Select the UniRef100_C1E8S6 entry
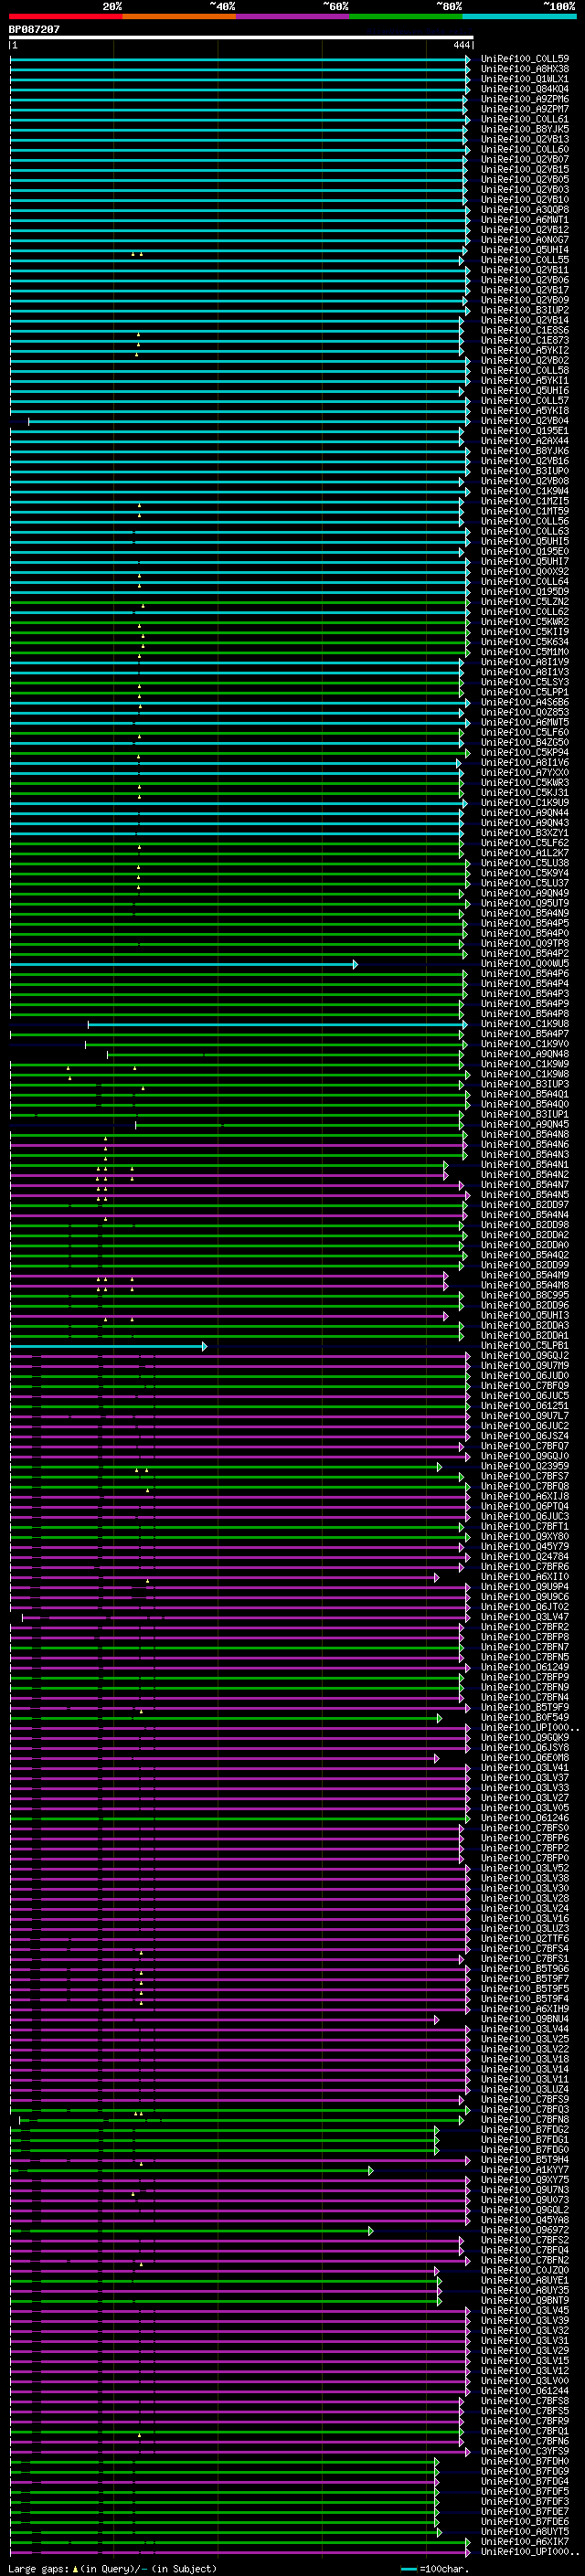585x2576 pixels. pyautogui.click(x=525, y=330)
